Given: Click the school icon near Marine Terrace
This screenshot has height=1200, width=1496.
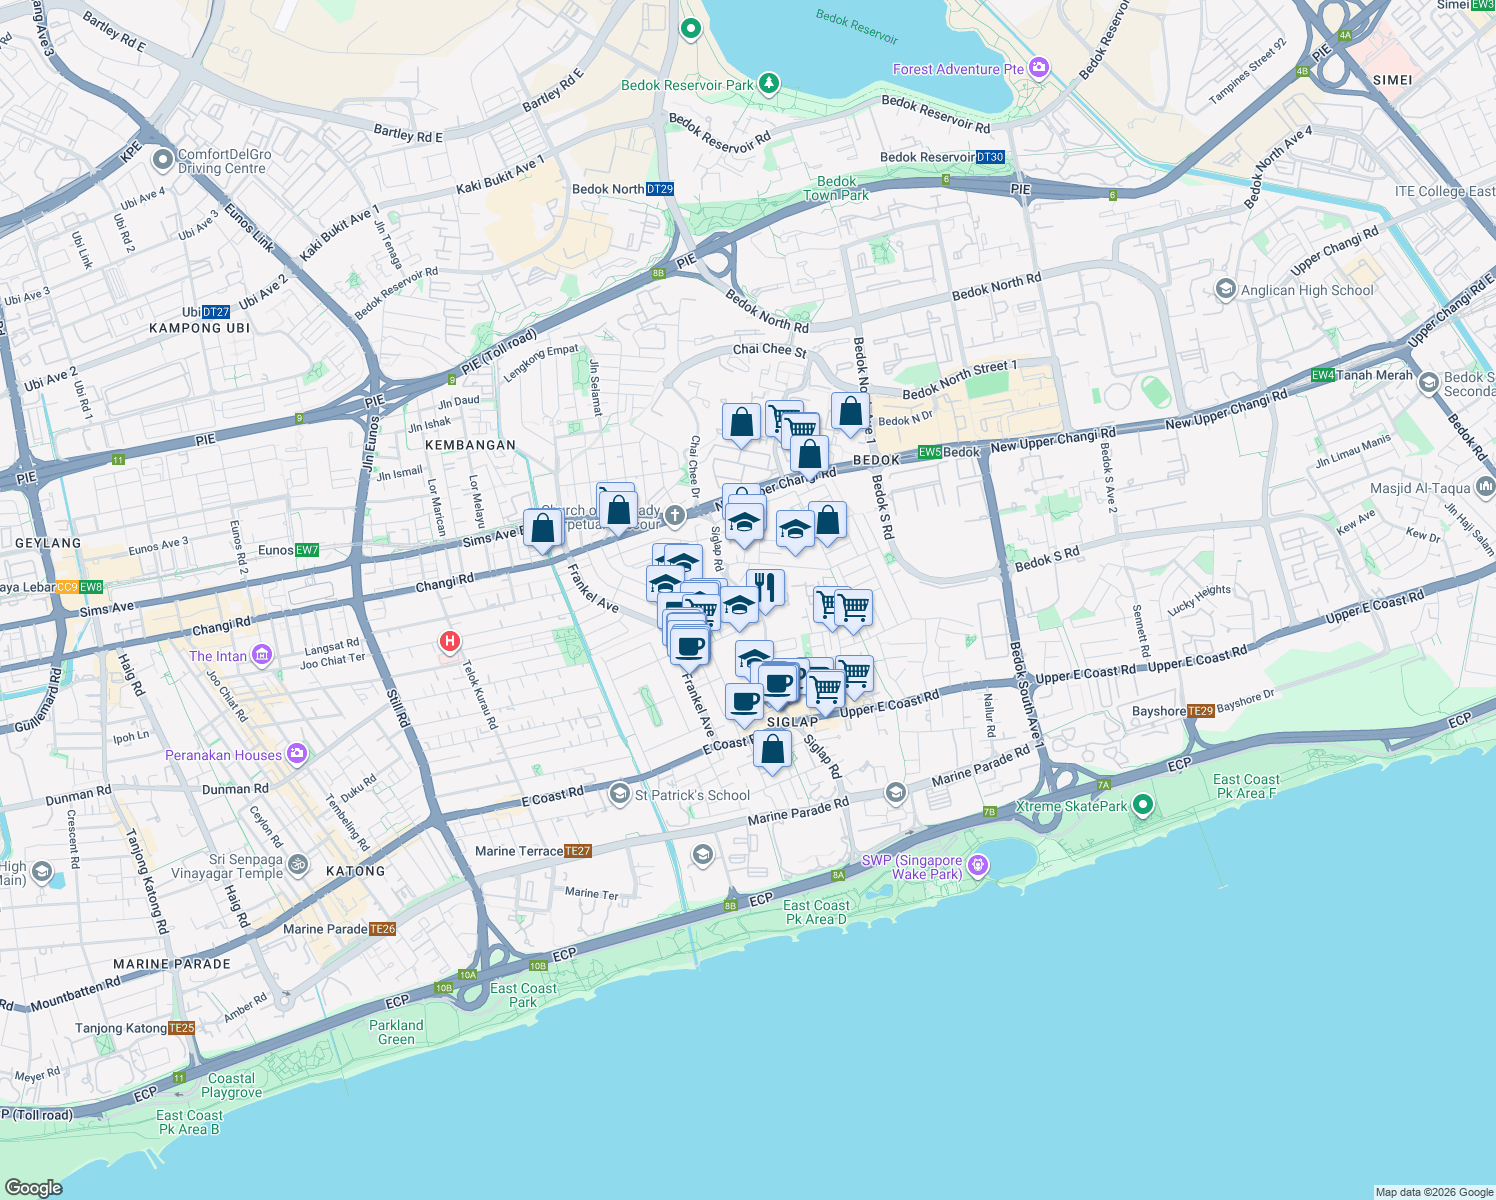Looking at the screenshot, I should [x=702, y=854].
